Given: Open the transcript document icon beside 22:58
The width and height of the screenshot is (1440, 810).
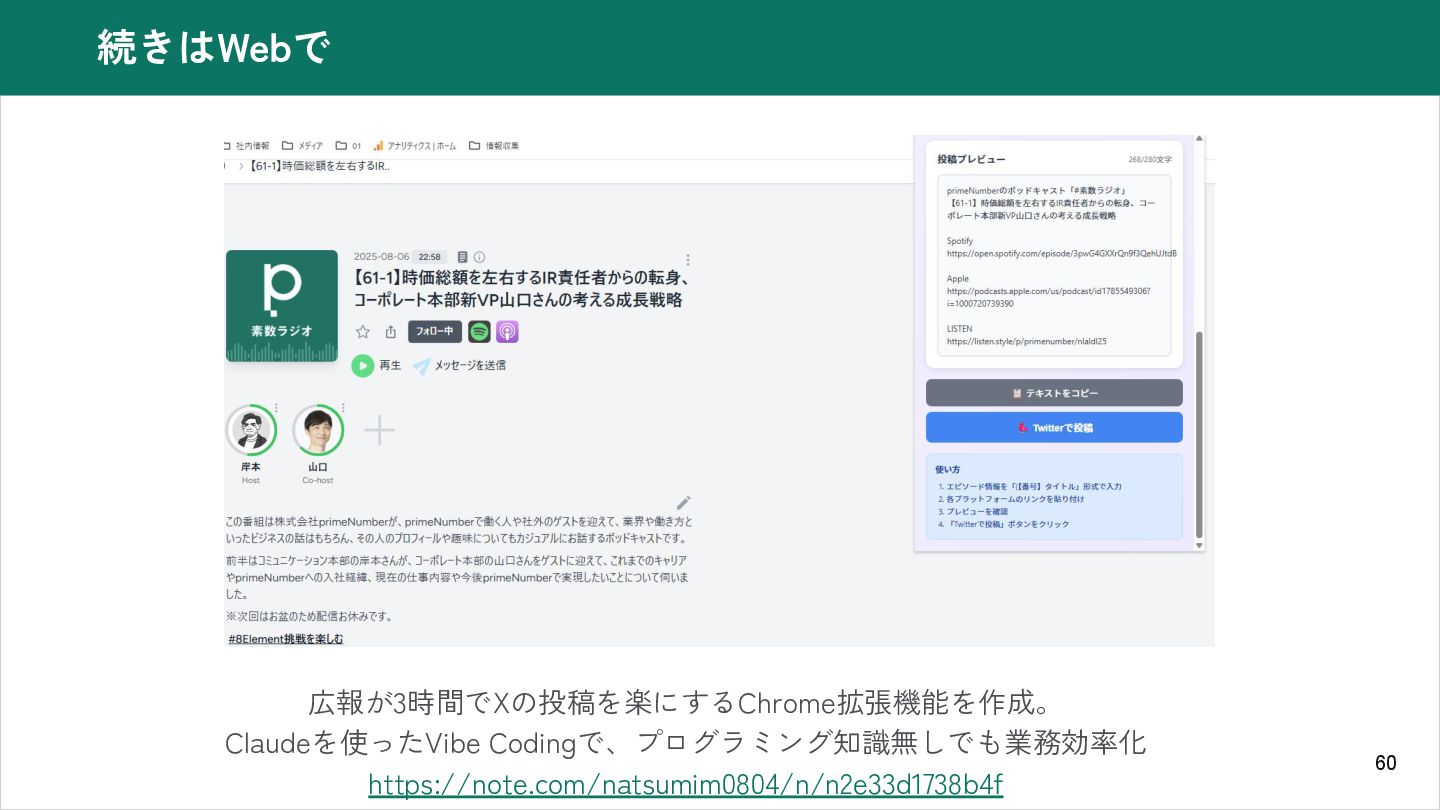Looking at the screenshot, I should [x=462, y=257].
